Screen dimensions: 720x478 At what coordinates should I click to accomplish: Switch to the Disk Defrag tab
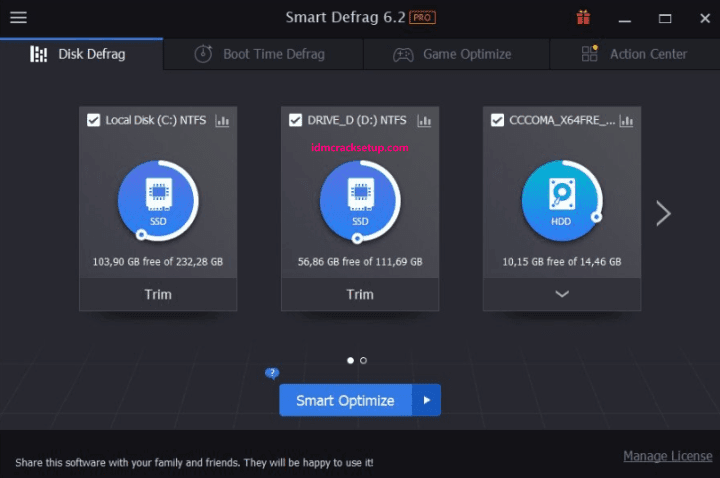(81, 54)
